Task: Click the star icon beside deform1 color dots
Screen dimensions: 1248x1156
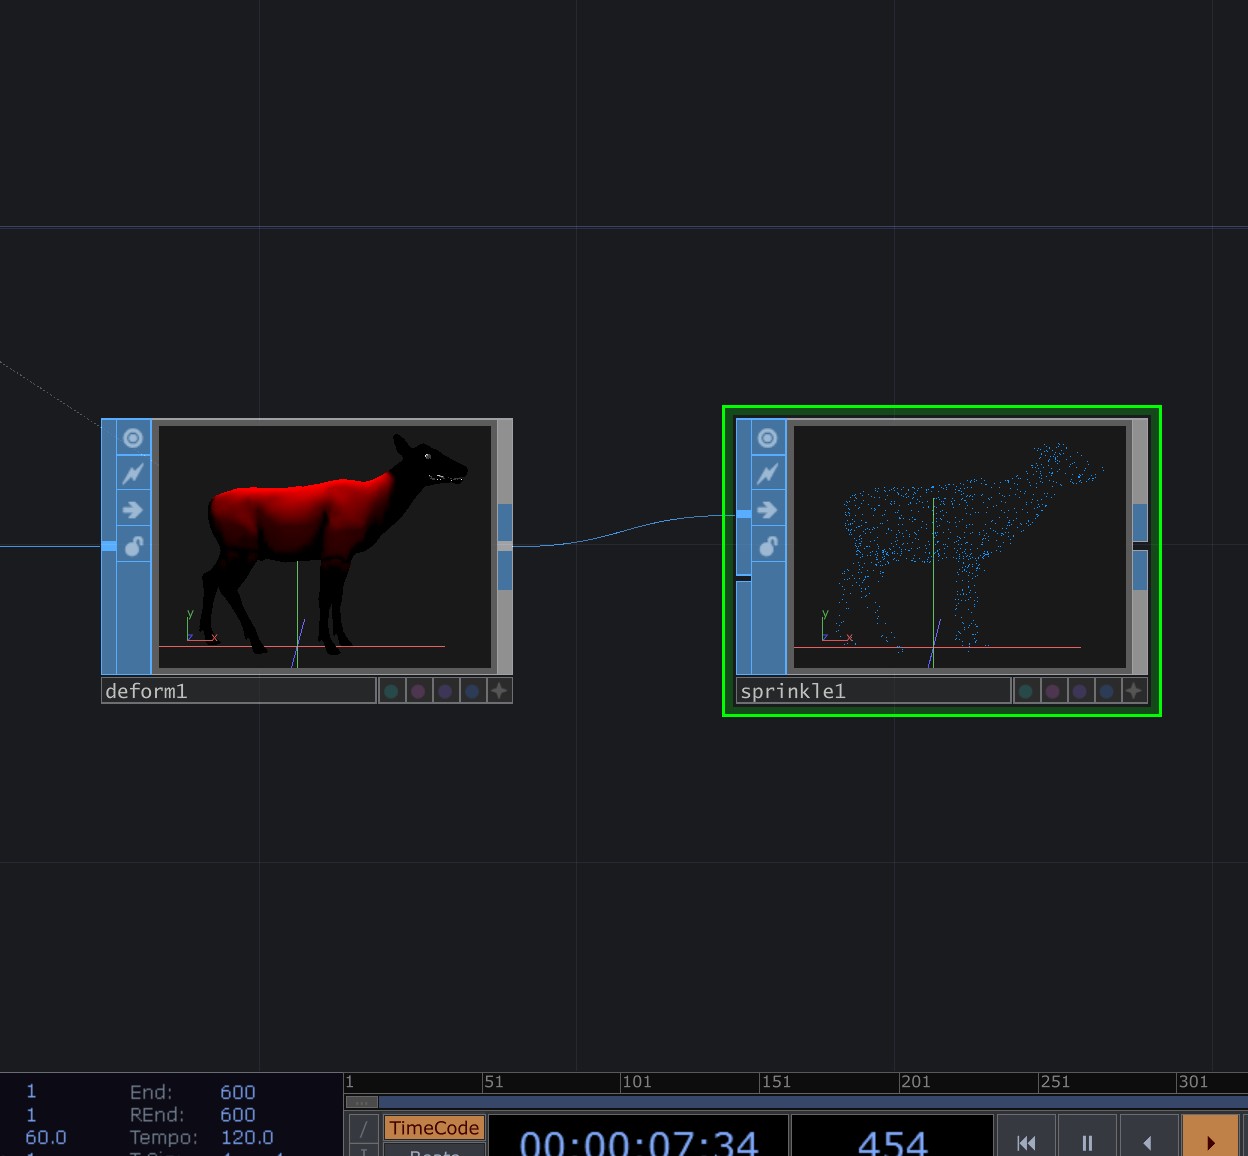Action: tap(499, 690)
